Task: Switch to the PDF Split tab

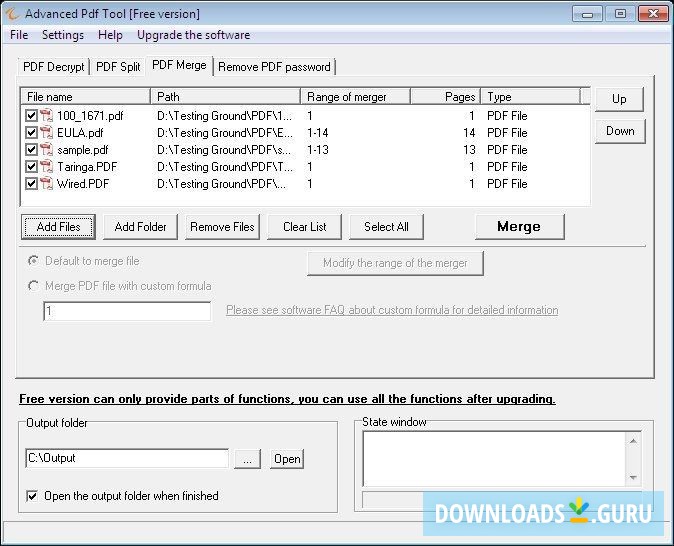Action: (x=118, y=67)
